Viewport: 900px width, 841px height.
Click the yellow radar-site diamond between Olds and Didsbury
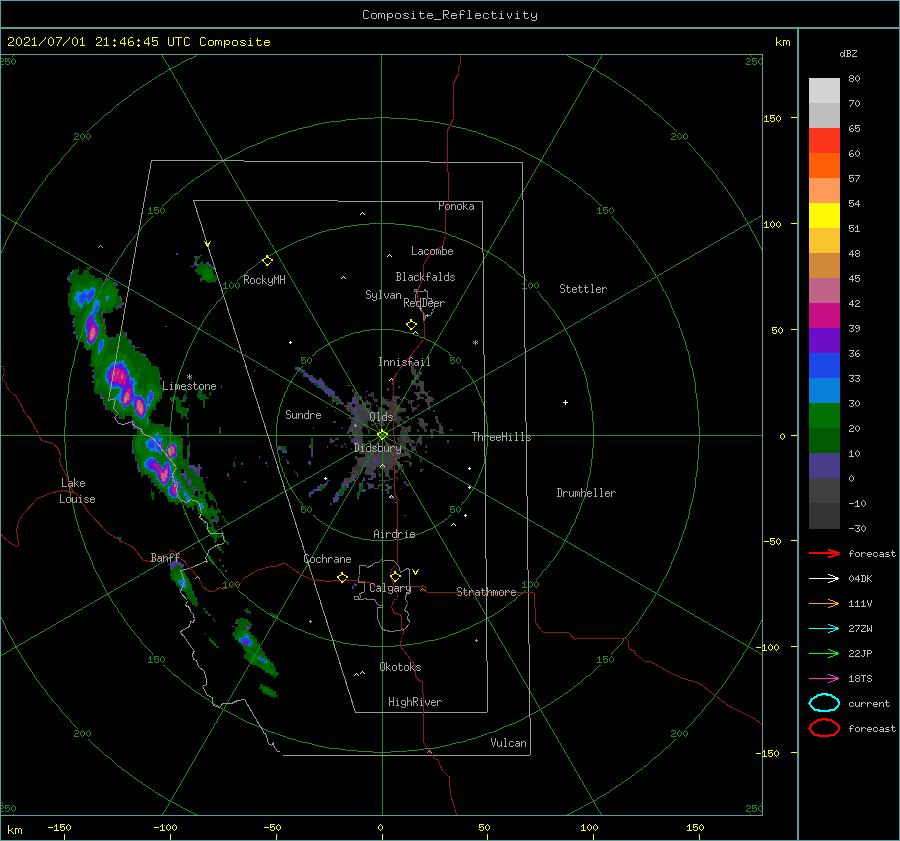click(382, 435)
